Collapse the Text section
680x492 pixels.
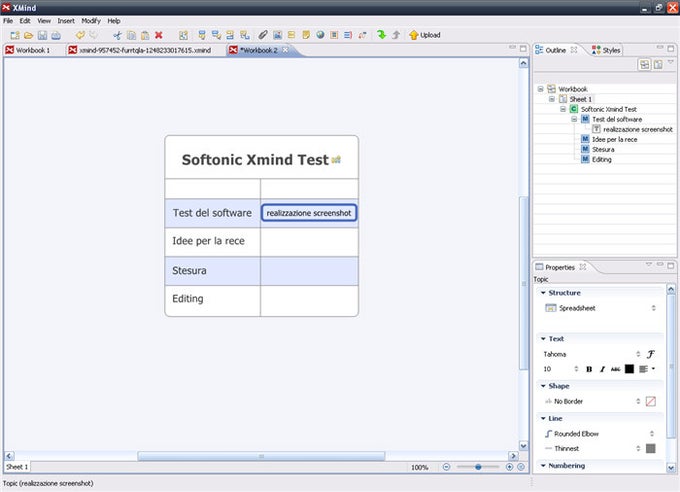(x=543, y=338)
